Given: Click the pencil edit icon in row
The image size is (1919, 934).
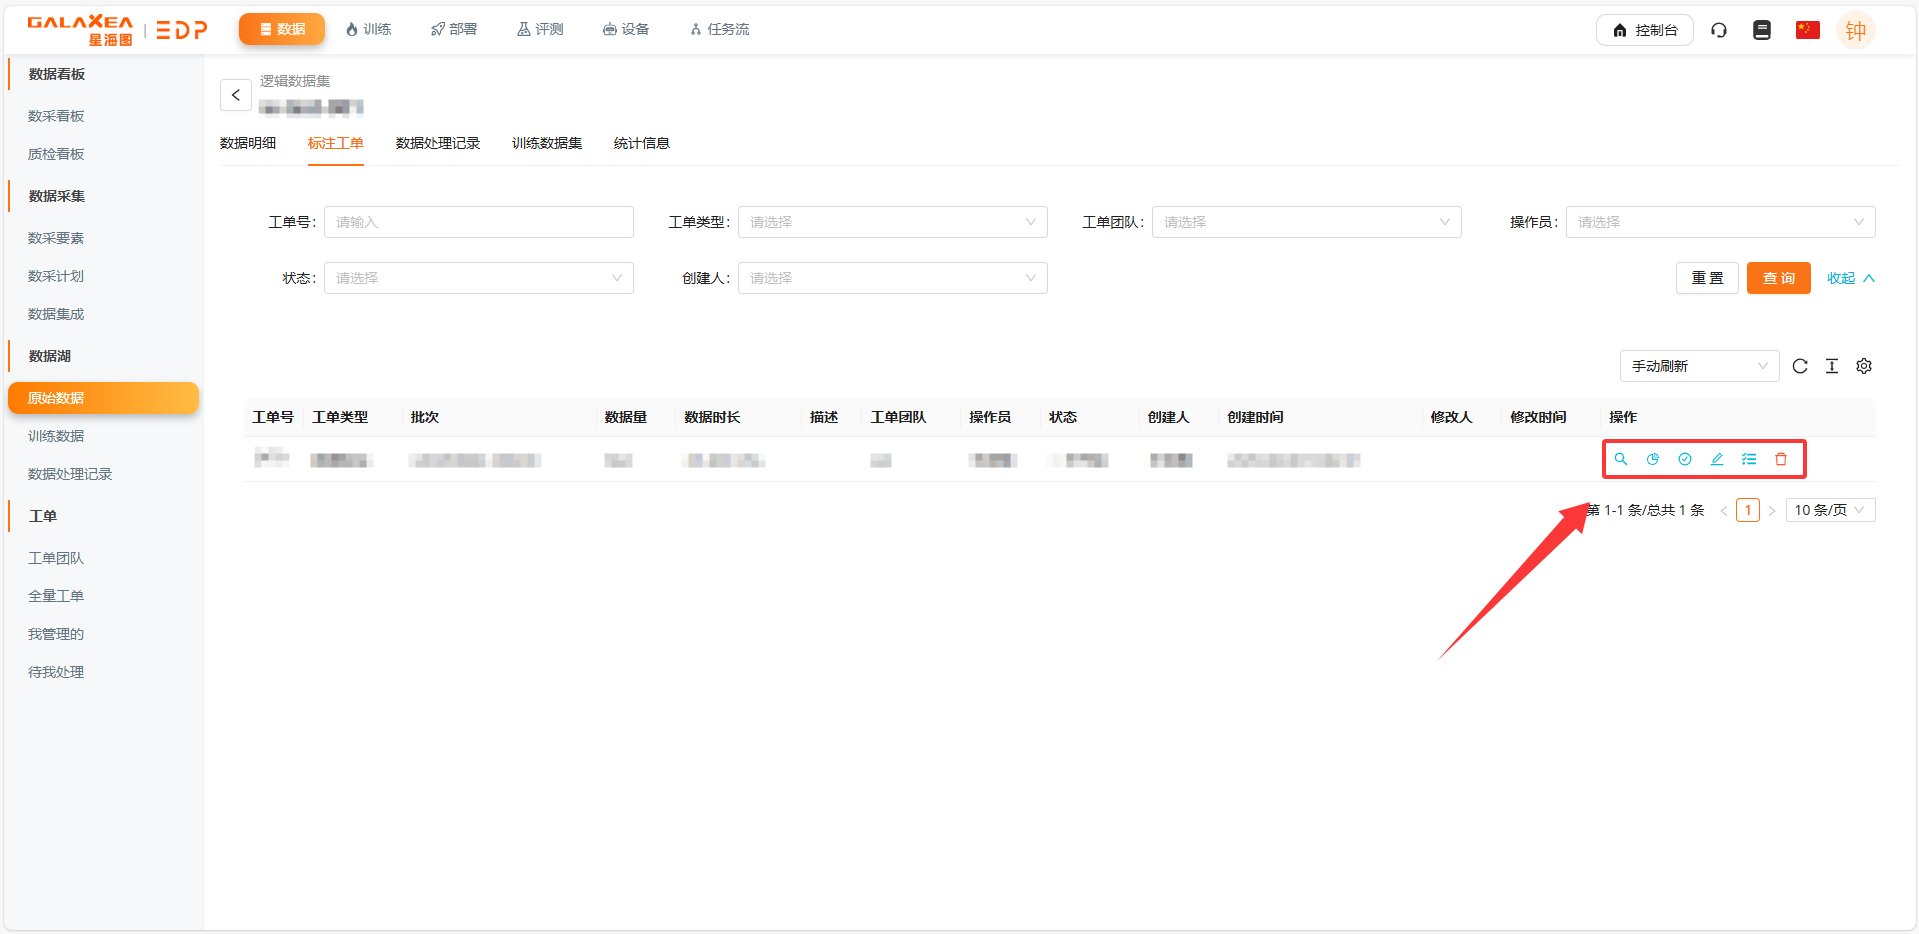Looking at the screenshot, I should [1717, 459].
